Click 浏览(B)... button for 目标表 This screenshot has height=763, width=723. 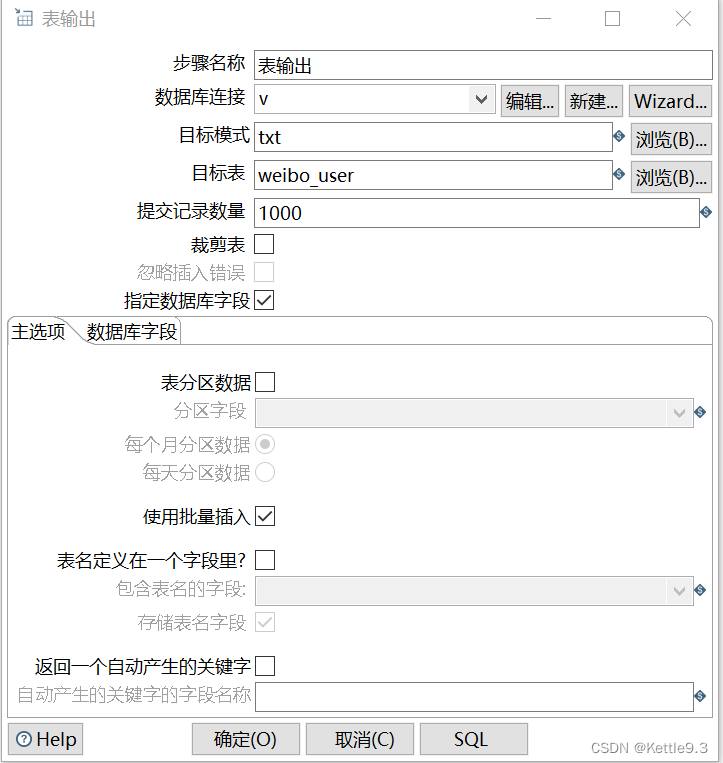pyautogui.click(x=671, y=177)
